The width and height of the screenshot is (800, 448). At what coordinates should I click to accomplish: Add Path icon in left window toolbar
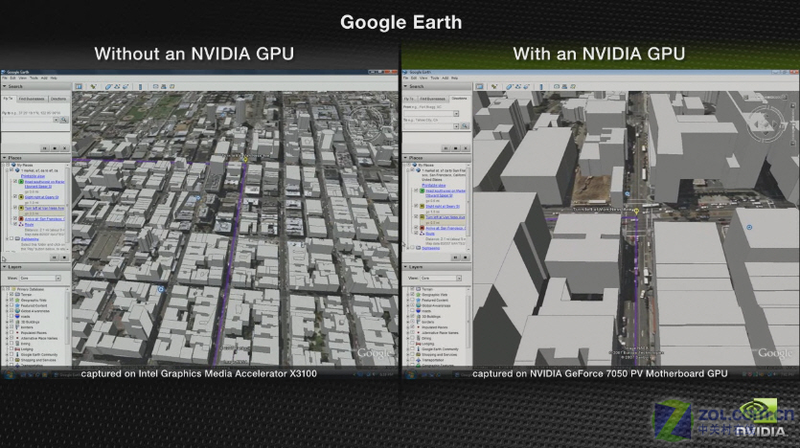tap(117, 87)
